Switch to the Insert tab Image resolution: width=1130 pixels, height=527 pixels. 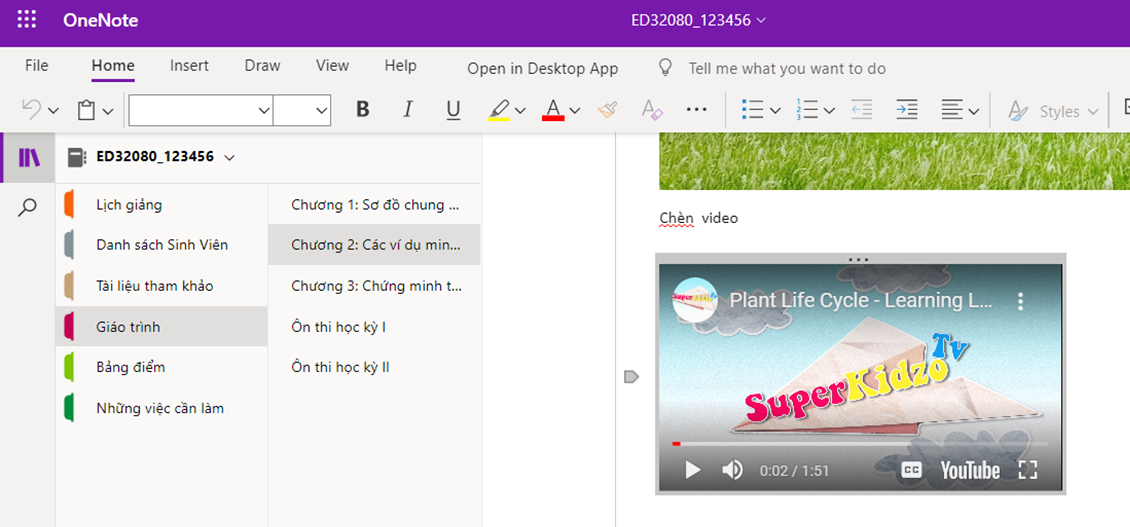click(189, 66)
